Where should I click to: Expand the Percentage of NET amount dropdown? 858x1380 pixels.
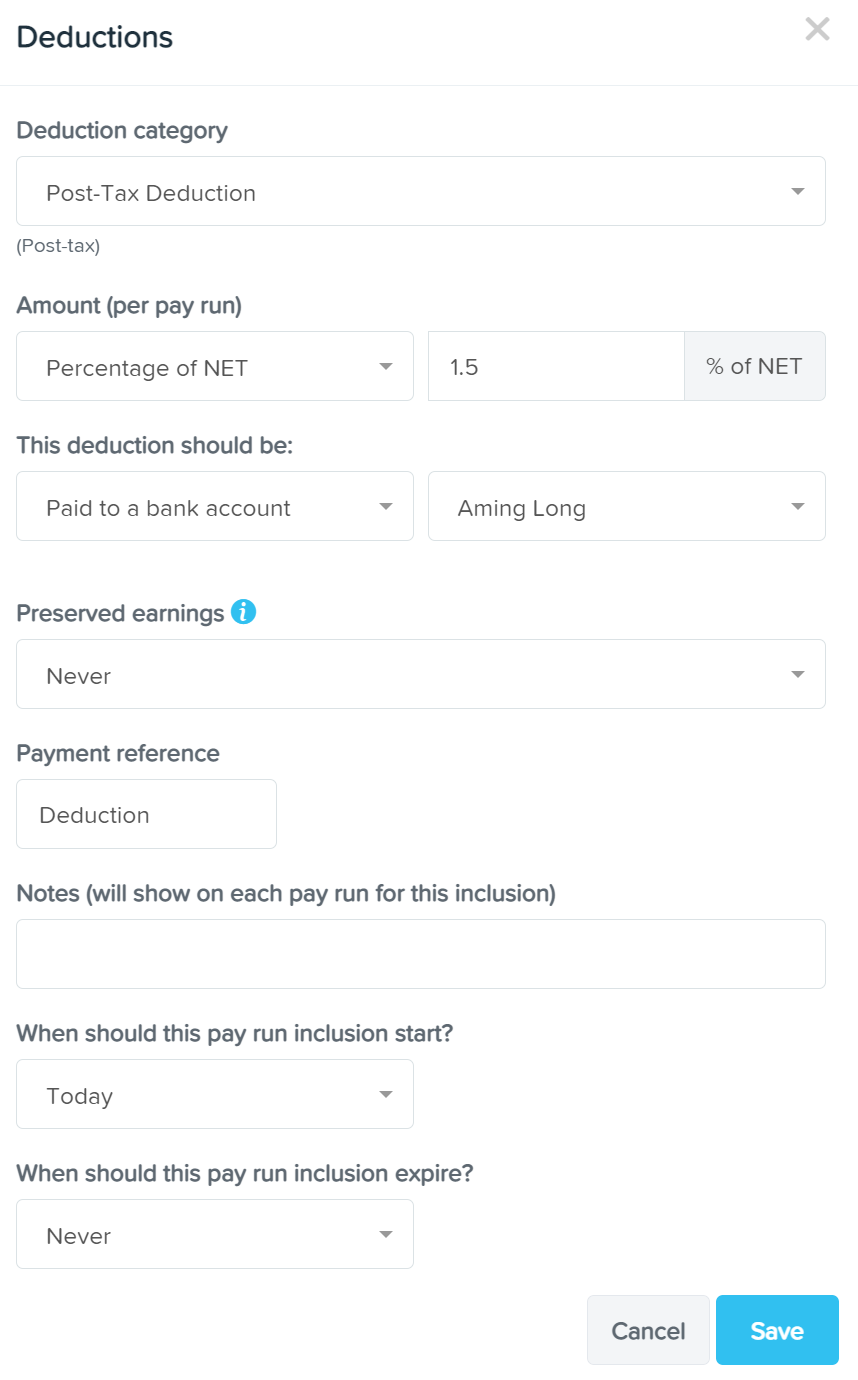[215, 366]
